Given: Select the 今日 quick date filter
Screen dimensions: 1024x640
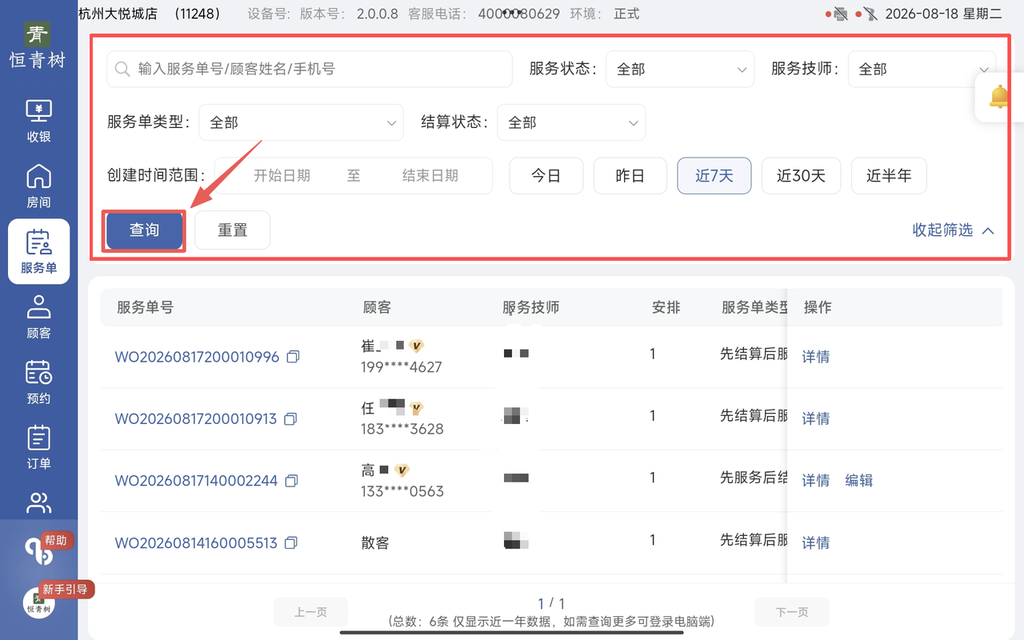Looking at the screenshot, I should pos(546,176).
